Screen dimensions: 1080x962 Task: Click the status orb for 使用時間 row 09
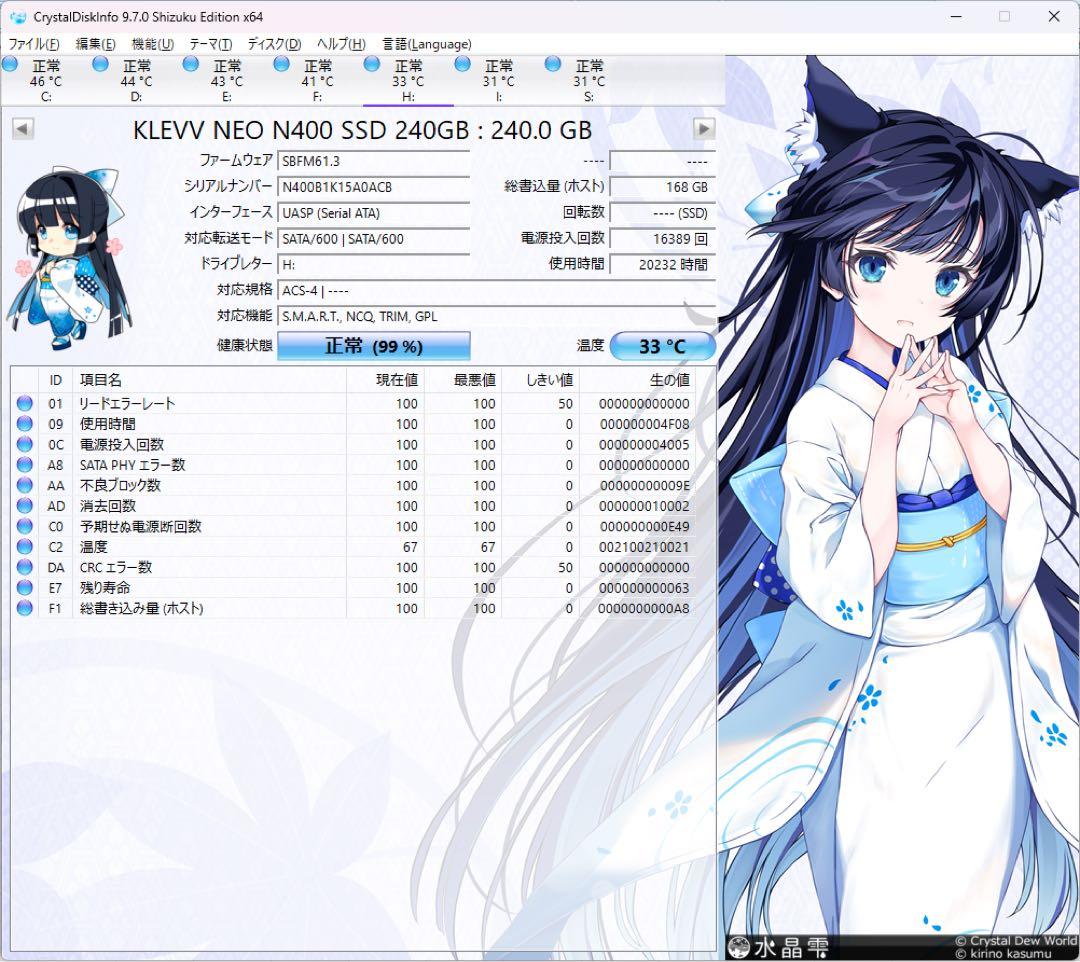pyautogui.click(x=24, y=424)
